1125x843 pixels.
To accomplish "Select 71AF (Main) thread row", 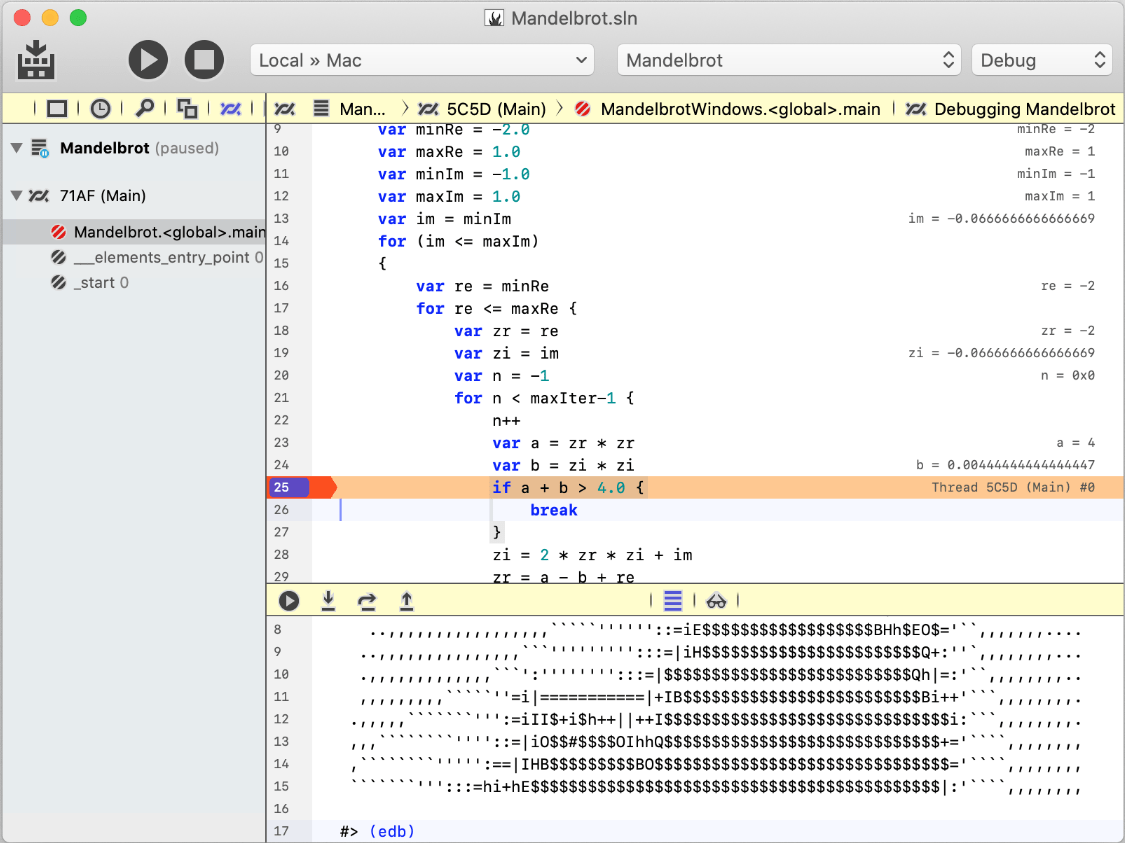I will 134,196.
